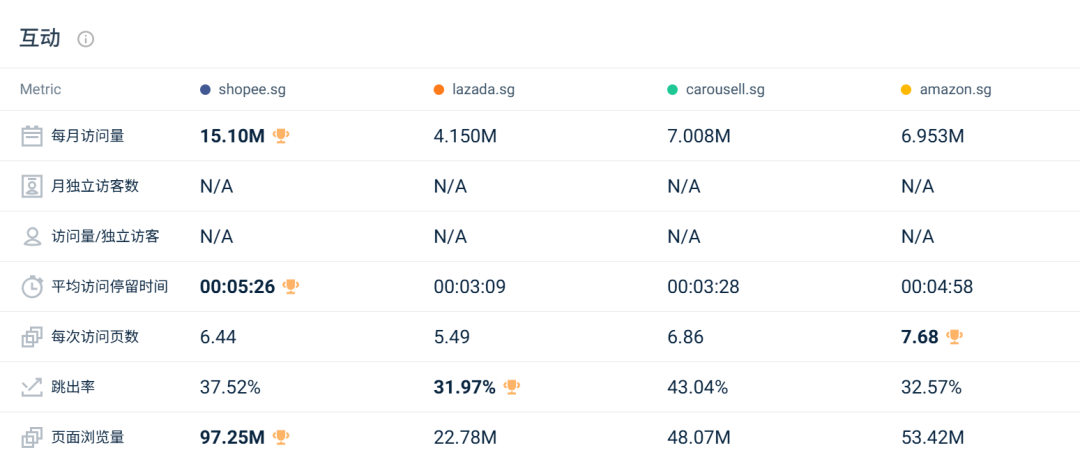This screenshot has height=457, width=1080.
Task: Click the trophy next to 00:05:26
Action: 291,287
